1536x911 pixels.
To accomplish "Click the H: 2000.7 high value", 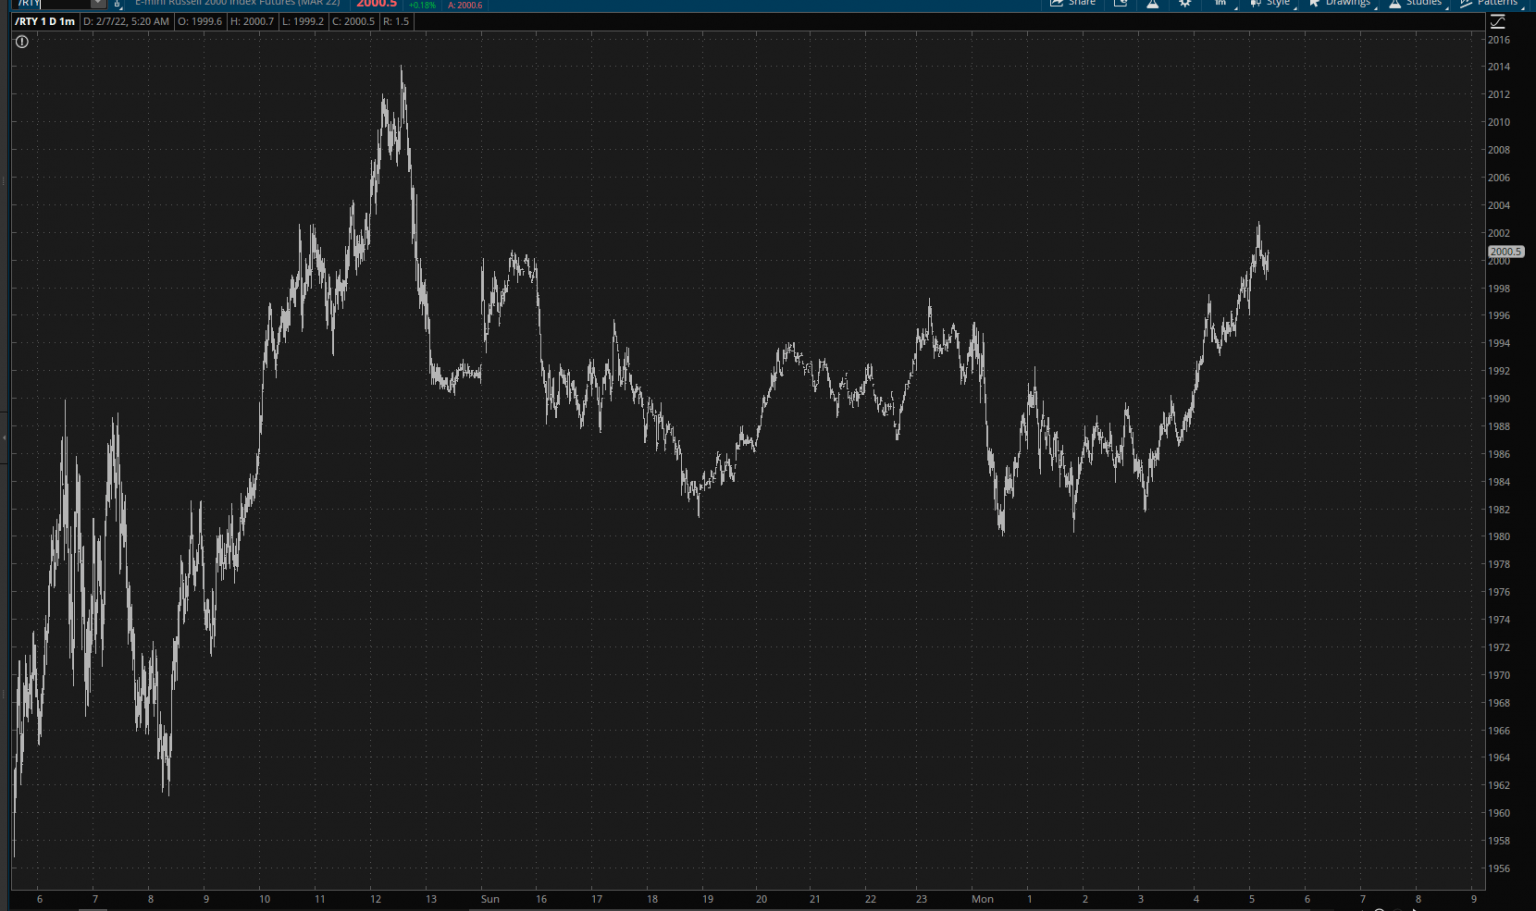I will pyautogui.click(x=252, y=21).
